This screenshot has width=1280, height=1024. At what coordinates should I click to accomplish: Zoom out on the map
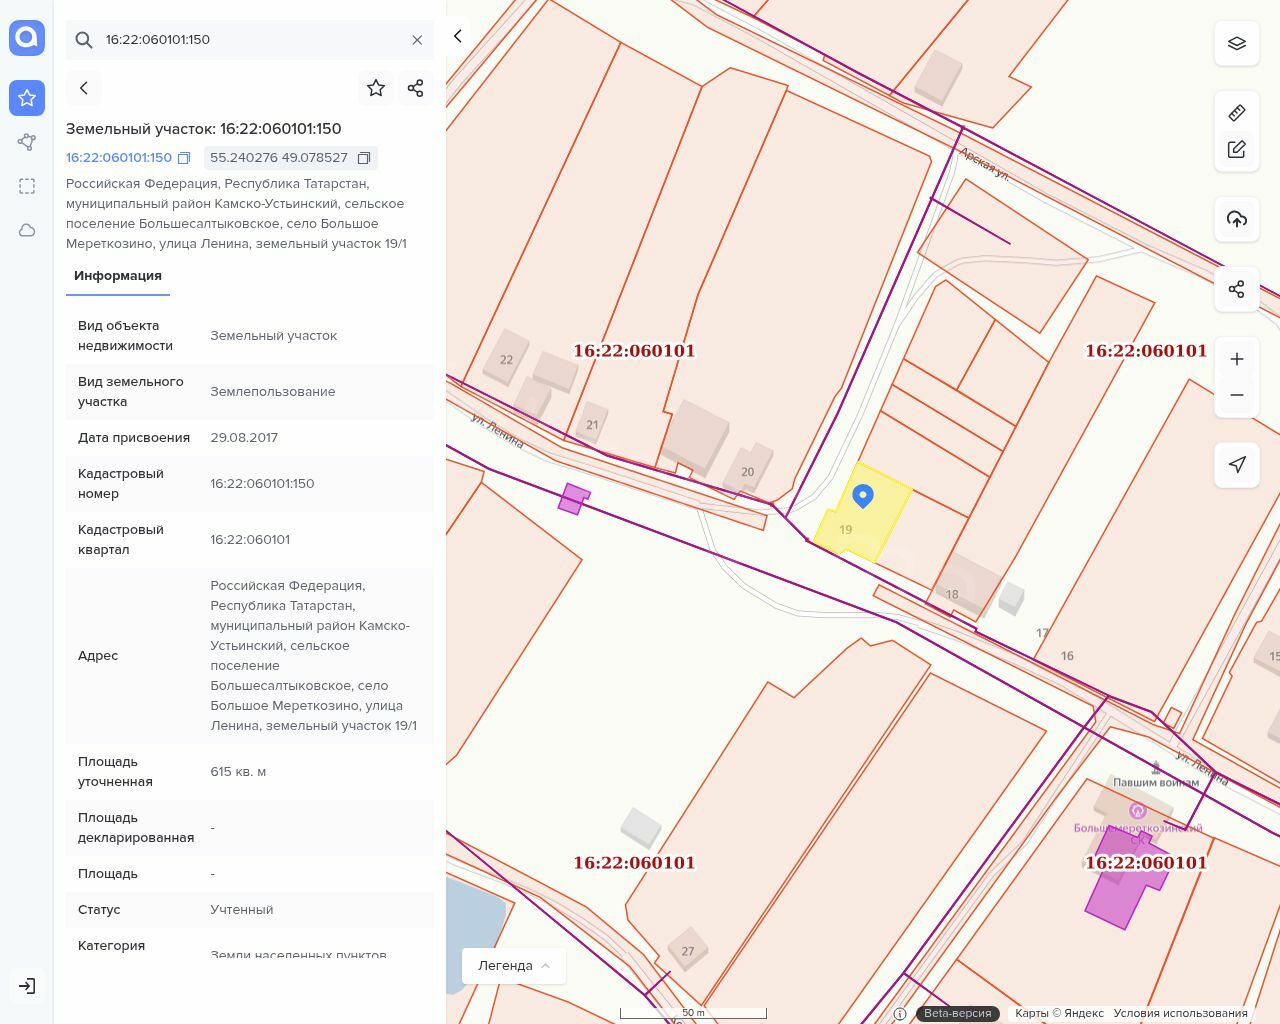click(x=1237, y=395)
